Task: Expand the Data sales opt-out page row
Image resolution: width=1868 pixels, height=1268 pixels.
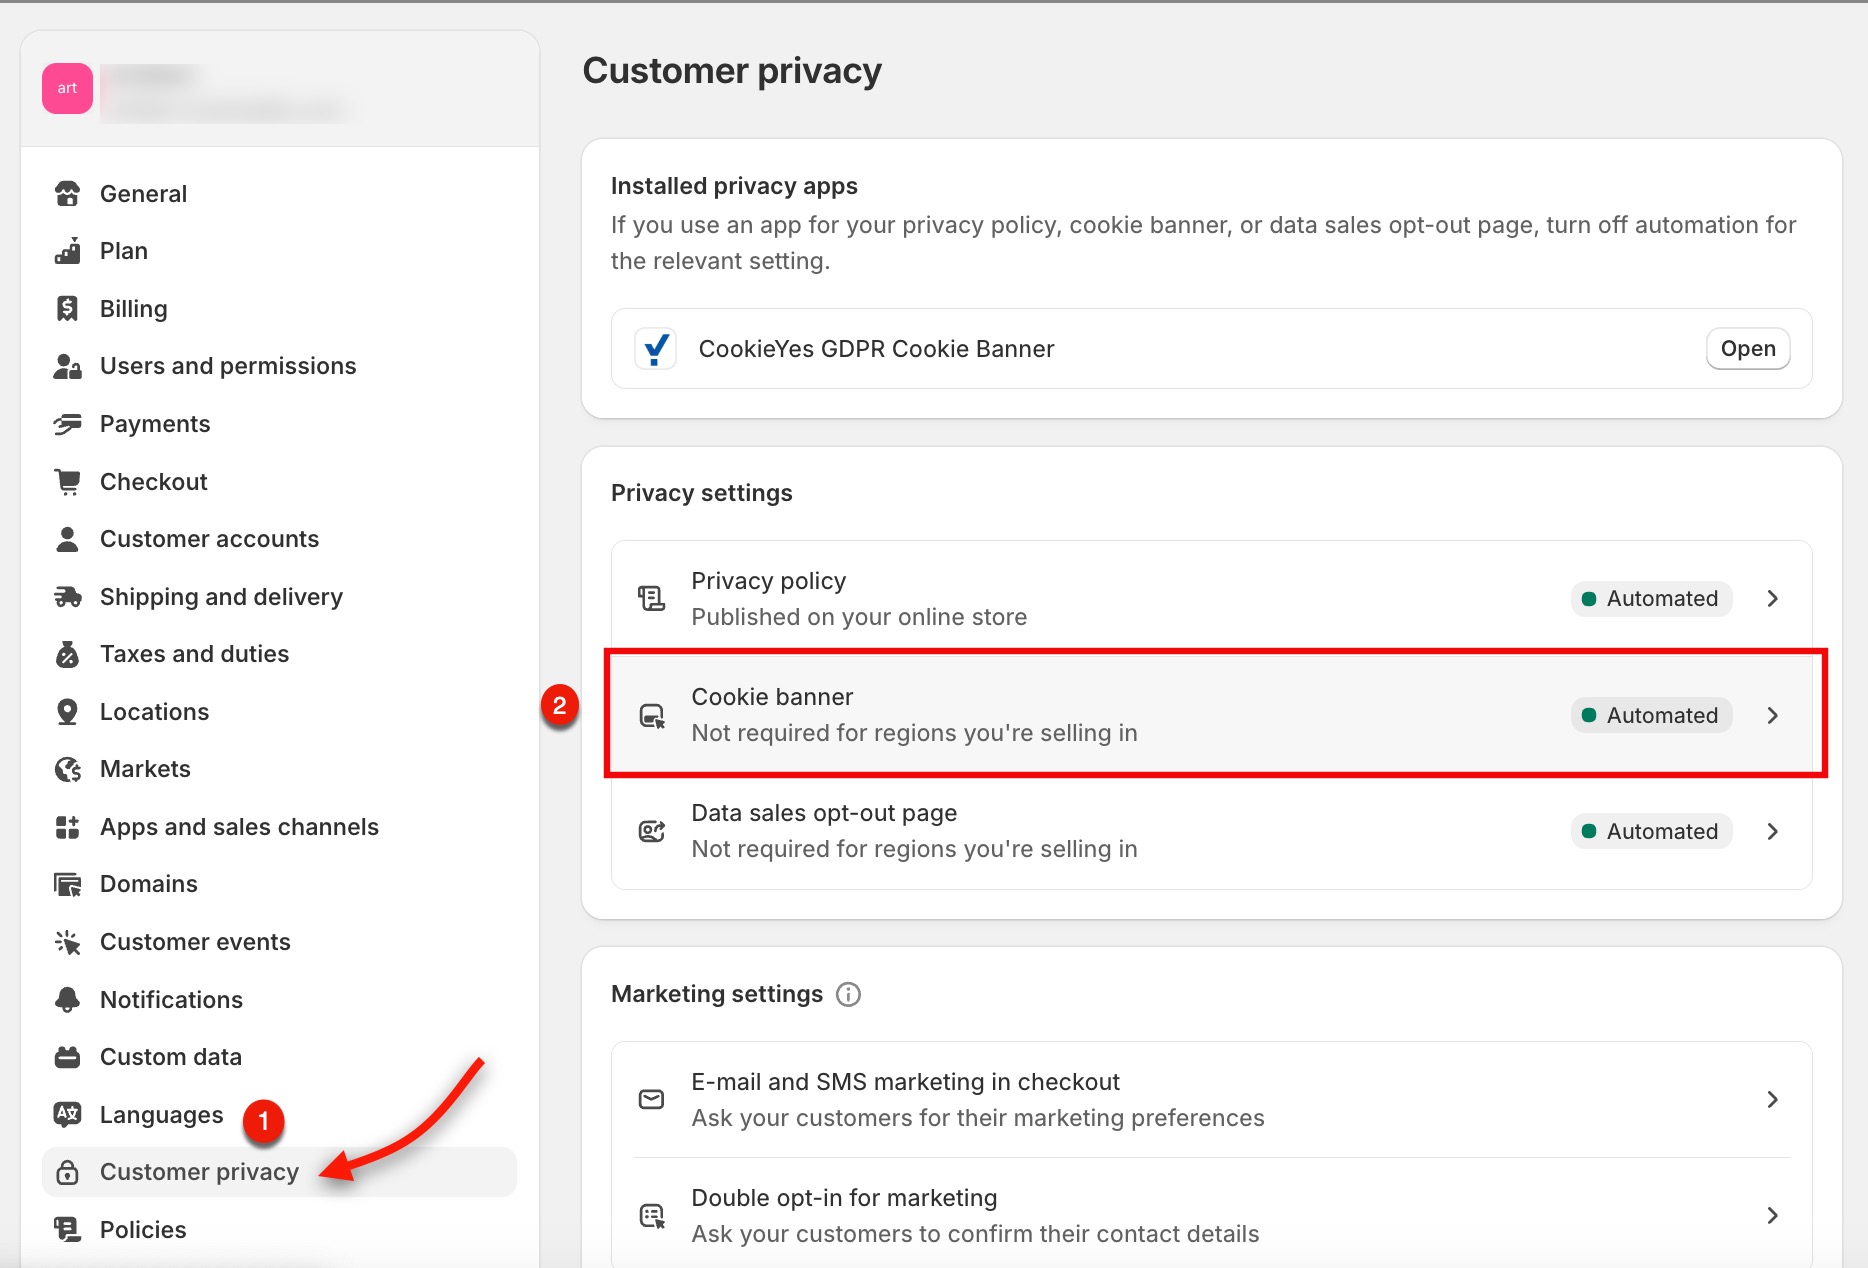Action: point(1772,830)
